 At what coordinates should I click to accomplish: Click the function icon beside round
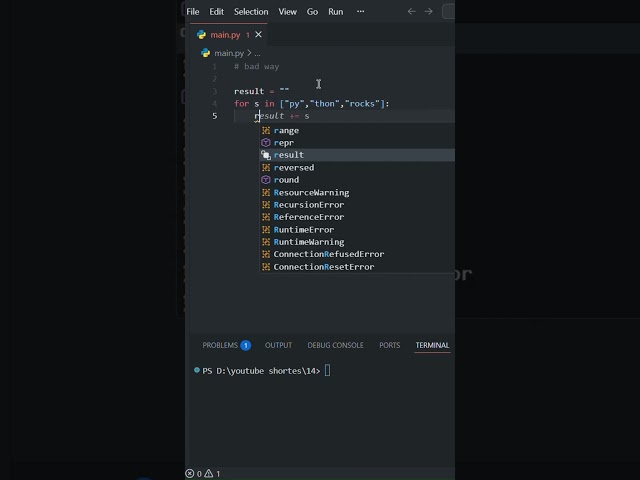(266, 180)
